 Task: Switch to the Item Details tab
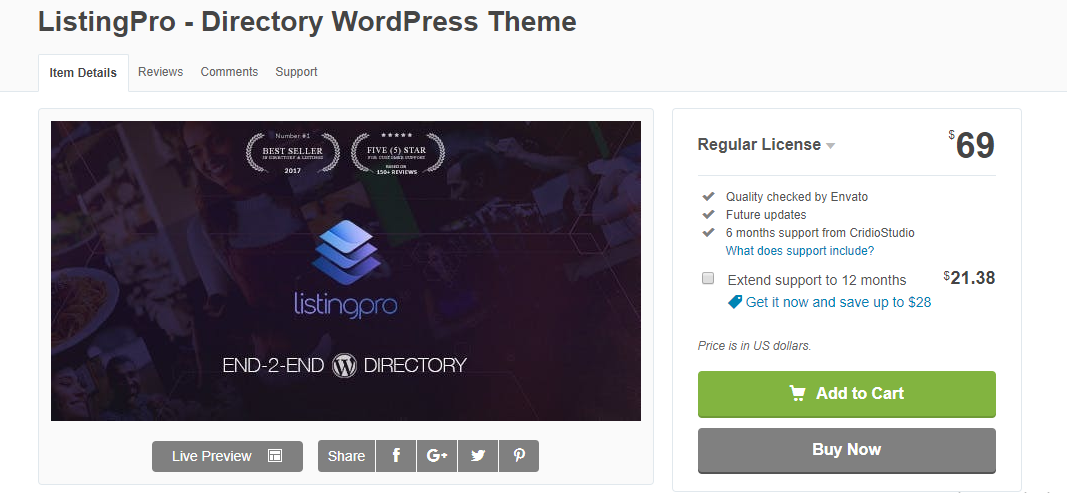click(83, 73)
